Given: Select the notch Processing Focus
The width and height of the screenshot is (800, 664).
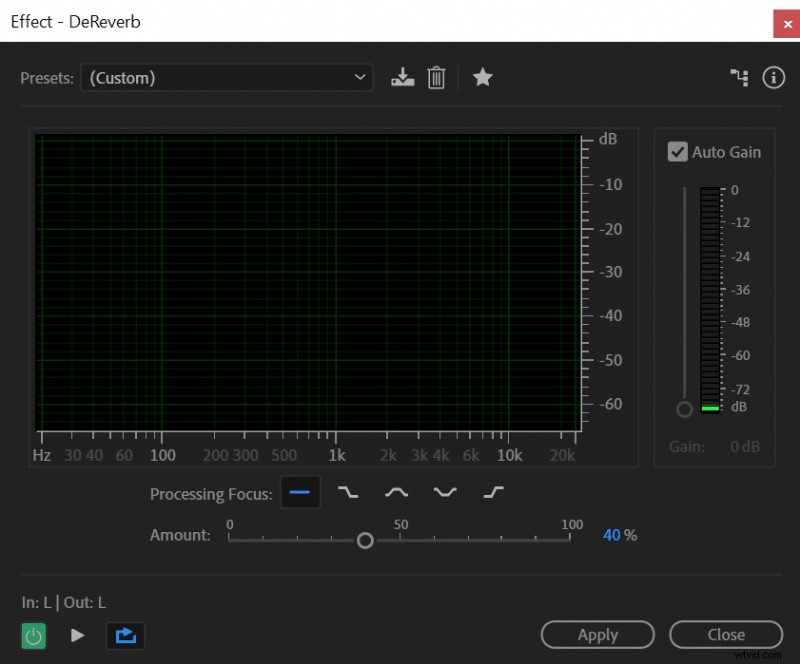Looking at the screenshot, I should [x=444, y=492].
